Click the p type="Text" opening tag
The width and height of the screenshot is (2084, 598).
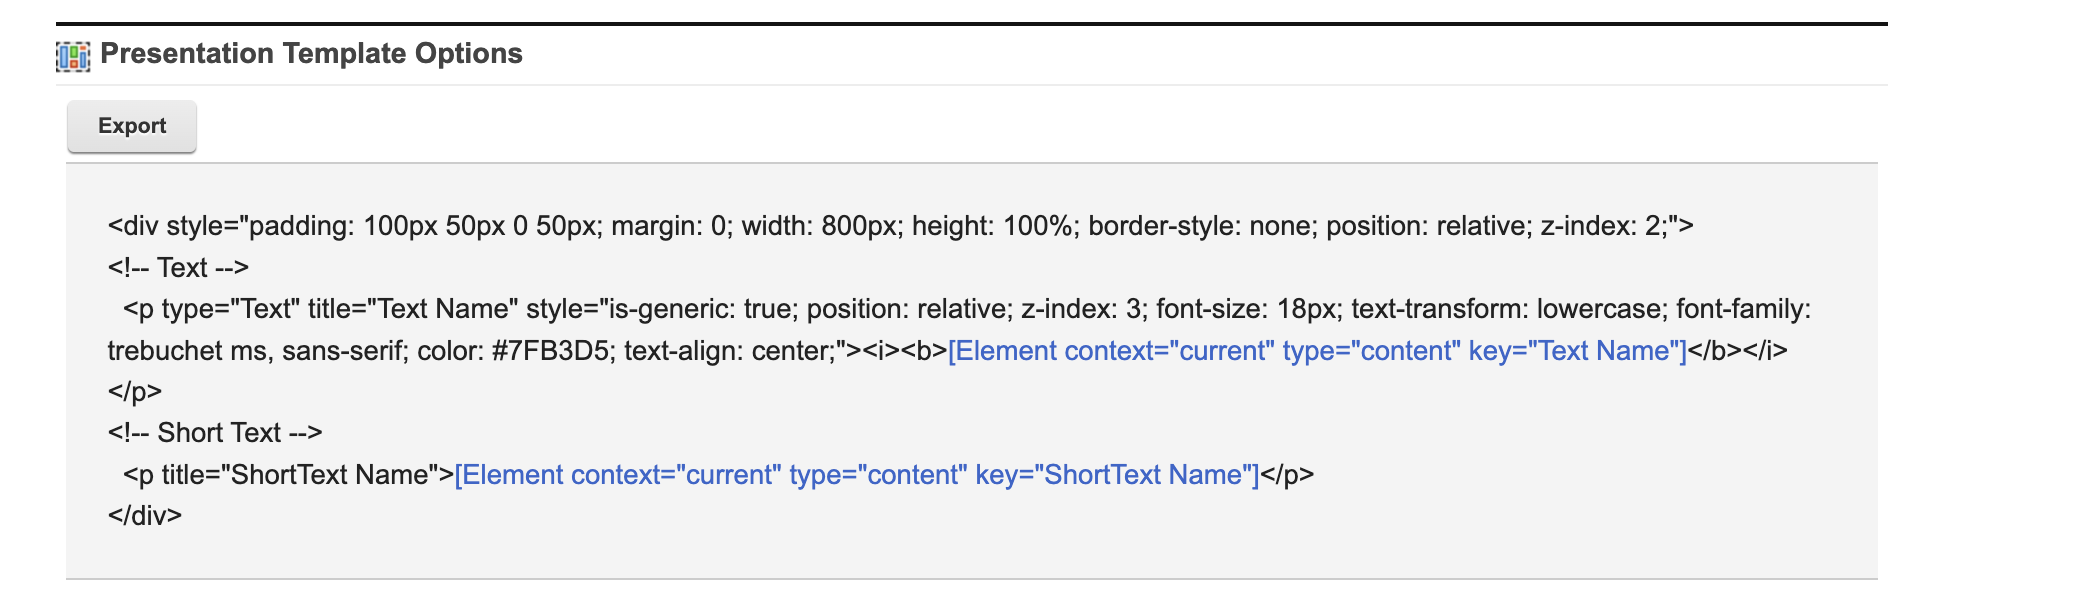click(x=211, y=309)
